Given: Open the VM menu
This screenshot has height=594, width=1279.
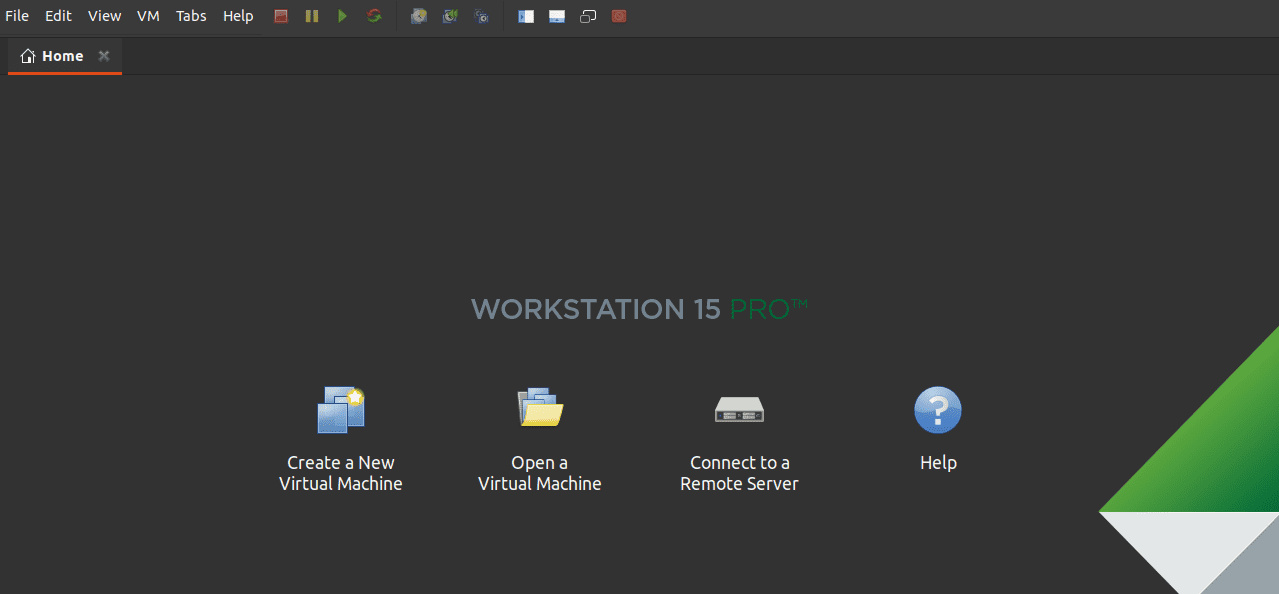Looking at the screenshot, I should 148,16.
